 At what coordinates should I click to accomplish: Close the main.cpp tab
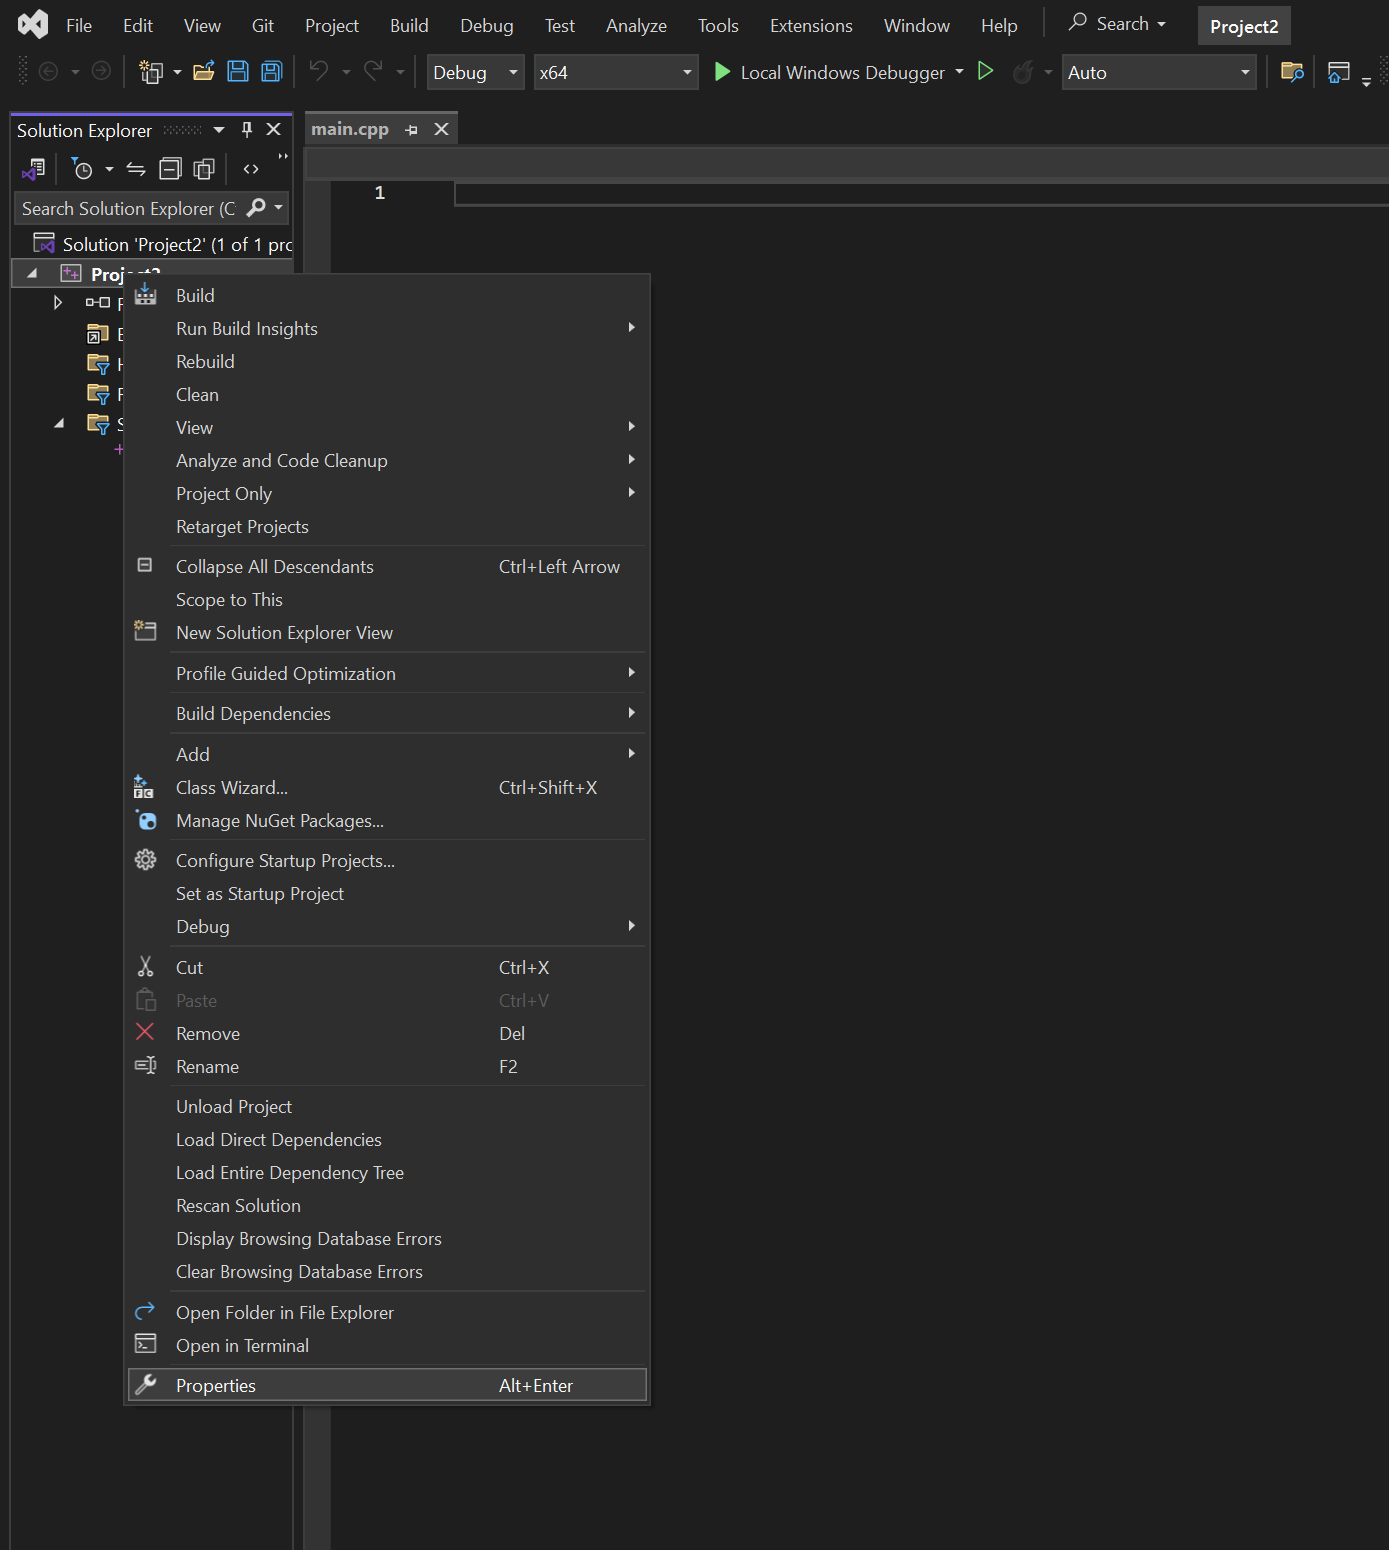point(441,129)
